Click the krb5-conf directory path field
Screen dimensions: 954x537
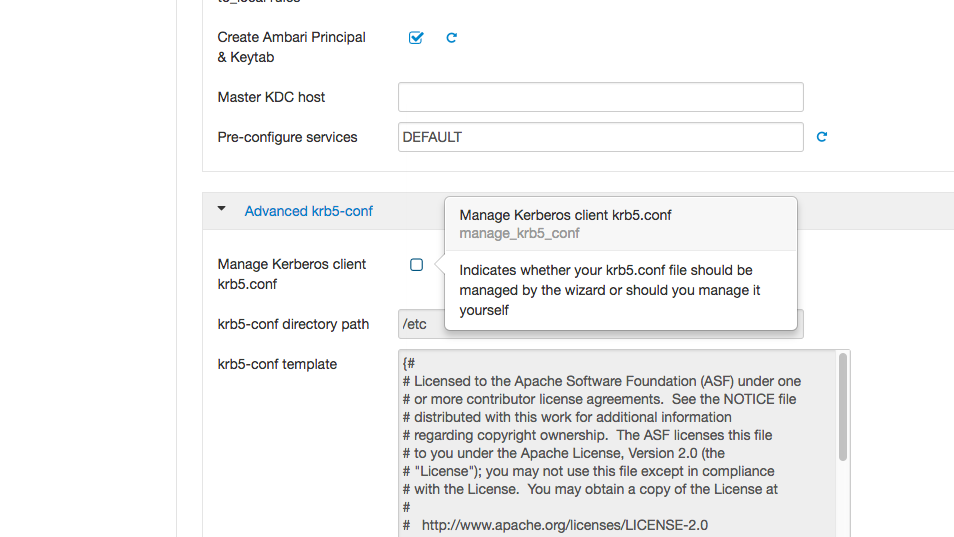click(x=421, y=324)
